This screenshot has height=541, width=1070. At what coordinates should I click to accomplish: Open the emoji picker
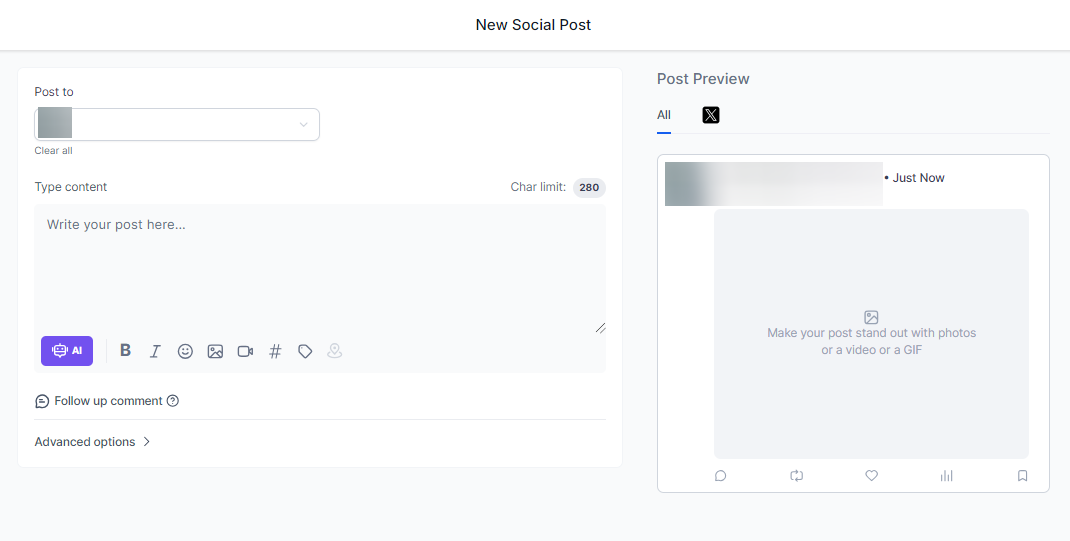[185, 351]
